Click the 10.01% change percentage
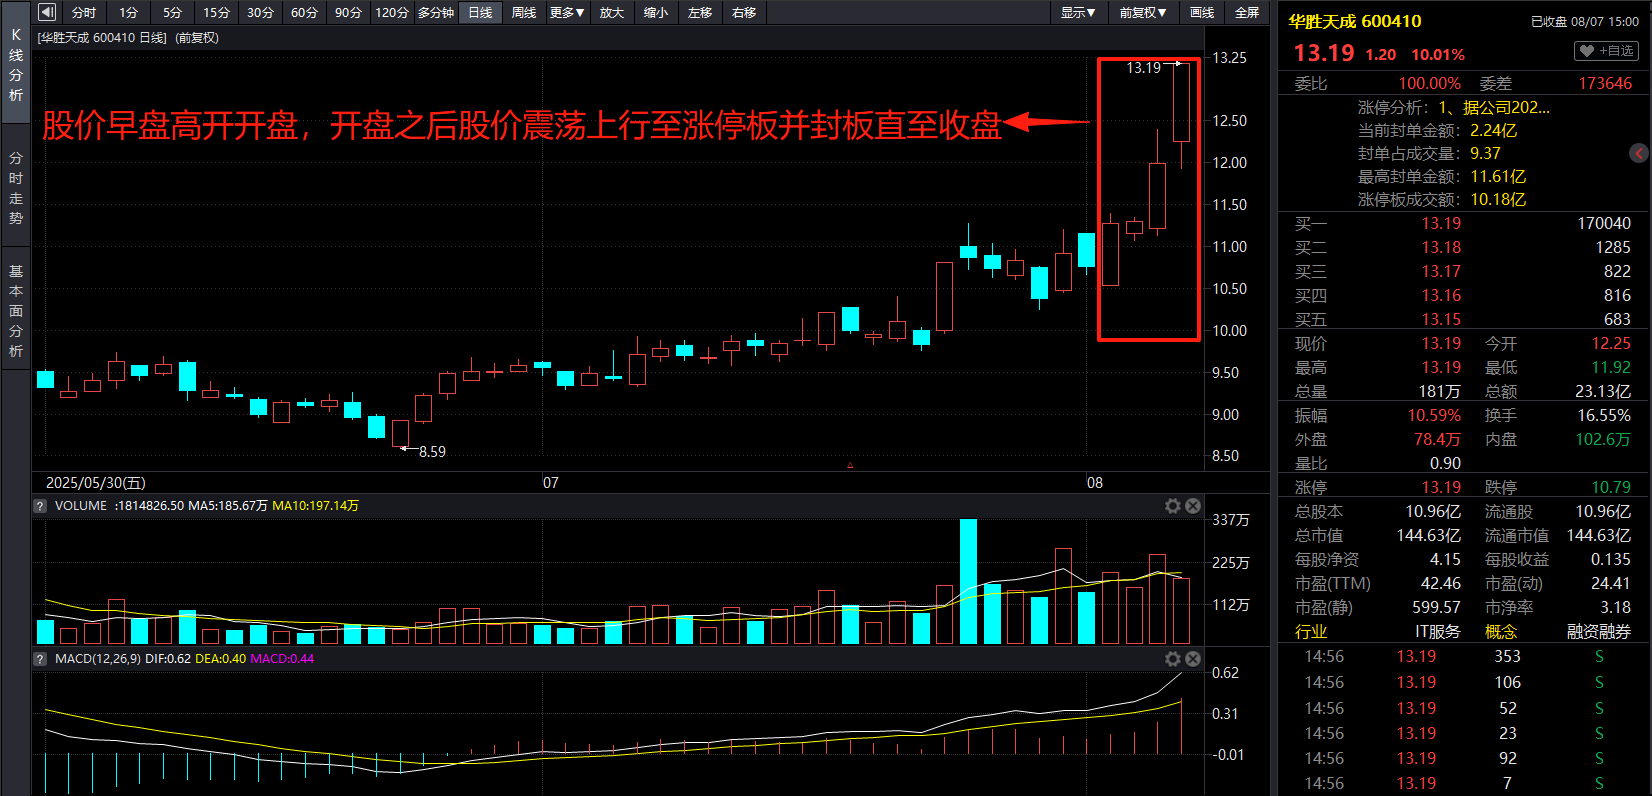The width and height of the screenshot is (1652, 796). pos(1438,55)
